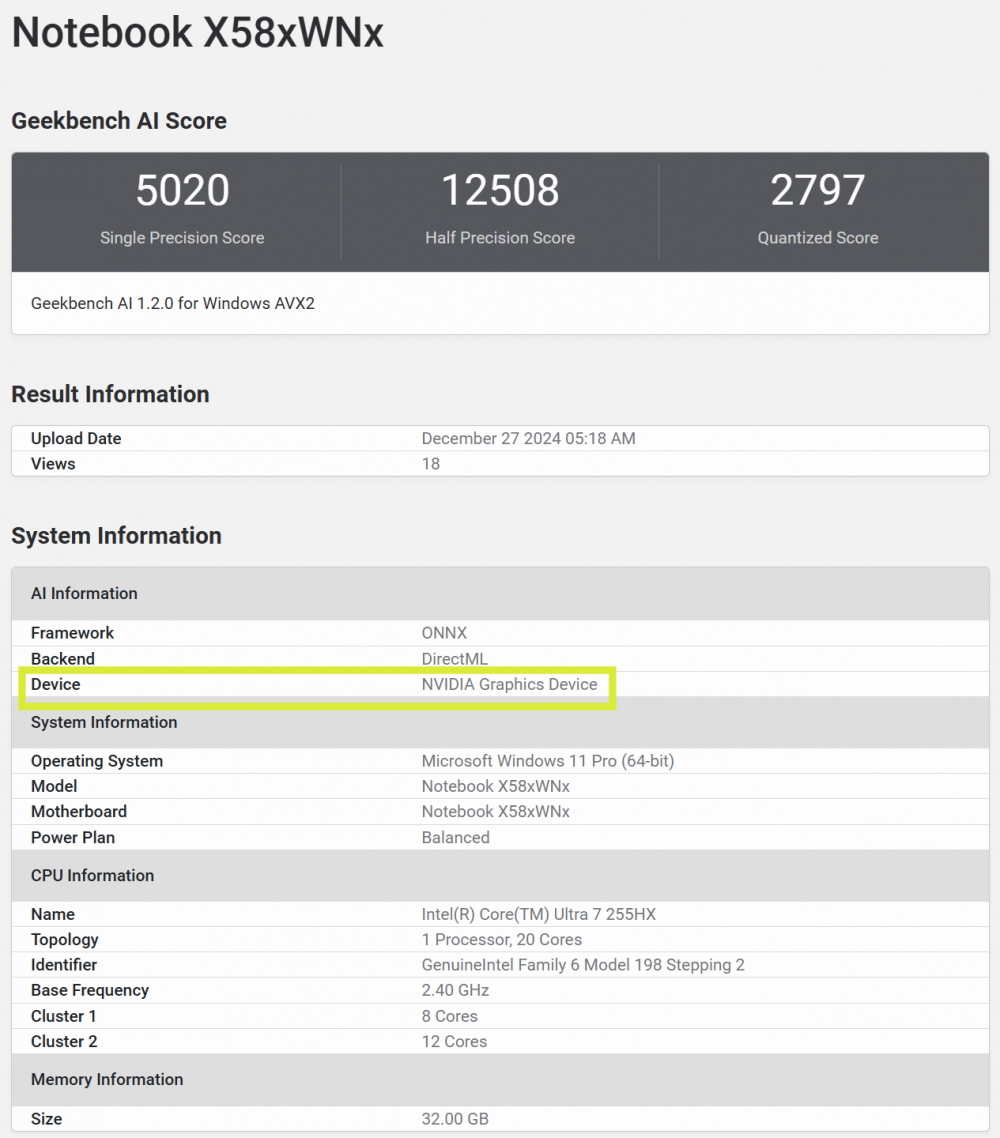
Task: Click the December 27 2024 05:18 AM value
Action: 528,438
